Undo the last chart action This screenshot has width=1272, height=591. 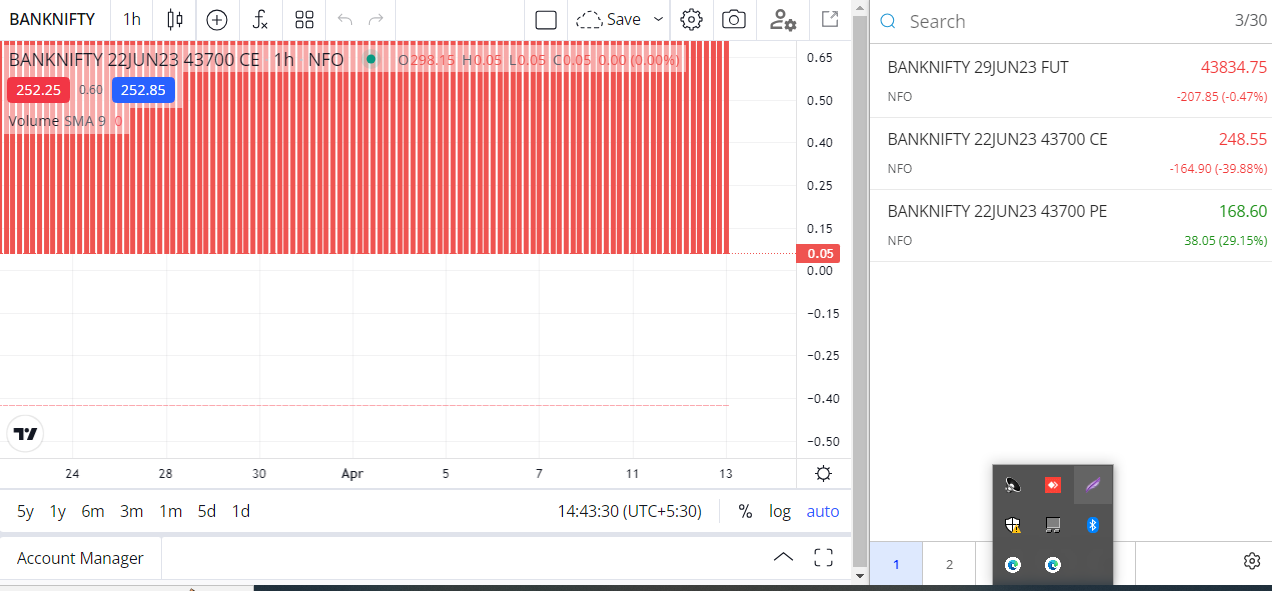click(x=345, y=19)
